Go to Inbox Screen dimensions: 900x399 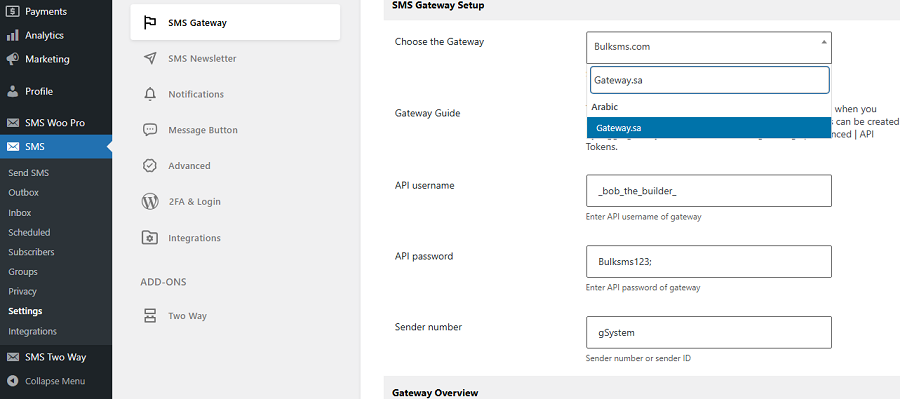[x=20, y=212]
